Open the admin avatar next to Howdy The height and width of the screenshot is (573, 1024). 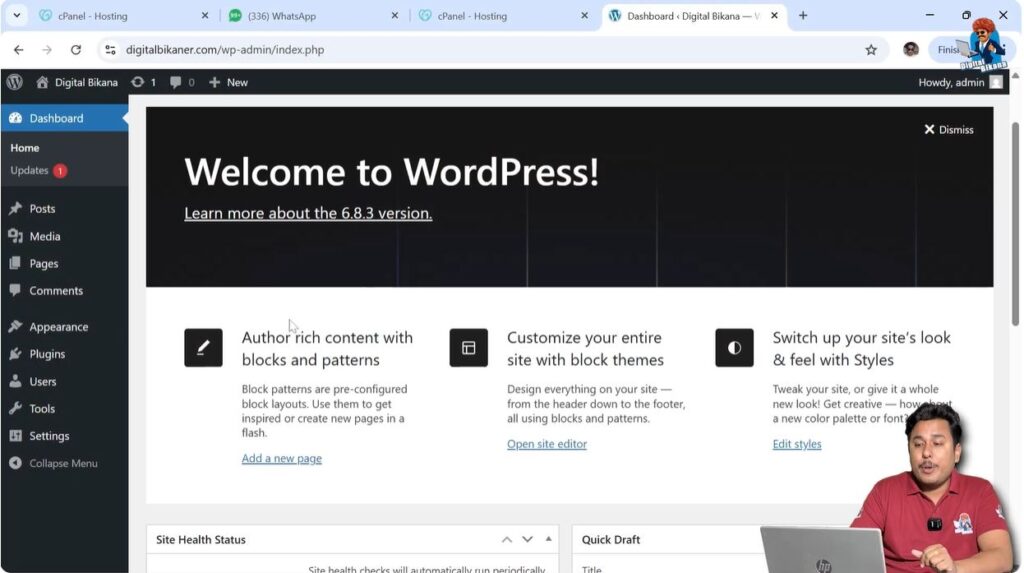995,82
